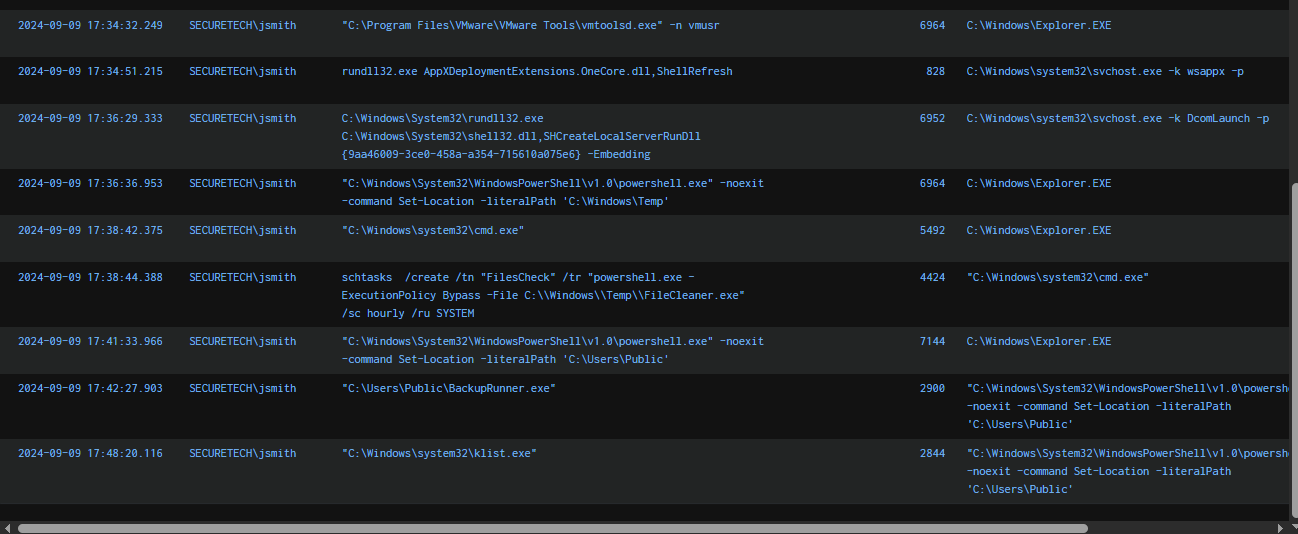
Task: Select the 17:36:36.953 timestamp
Action: point(90,184)
